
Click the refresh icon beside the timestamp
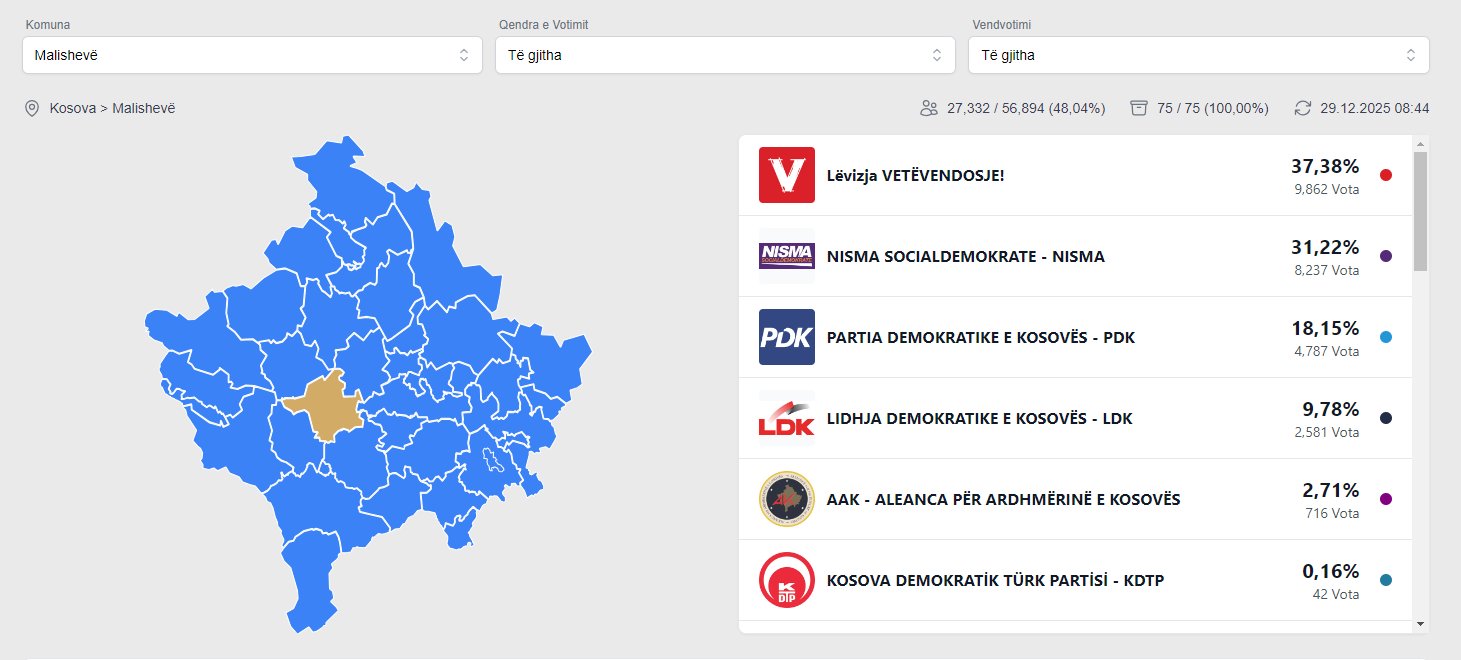1302,108
